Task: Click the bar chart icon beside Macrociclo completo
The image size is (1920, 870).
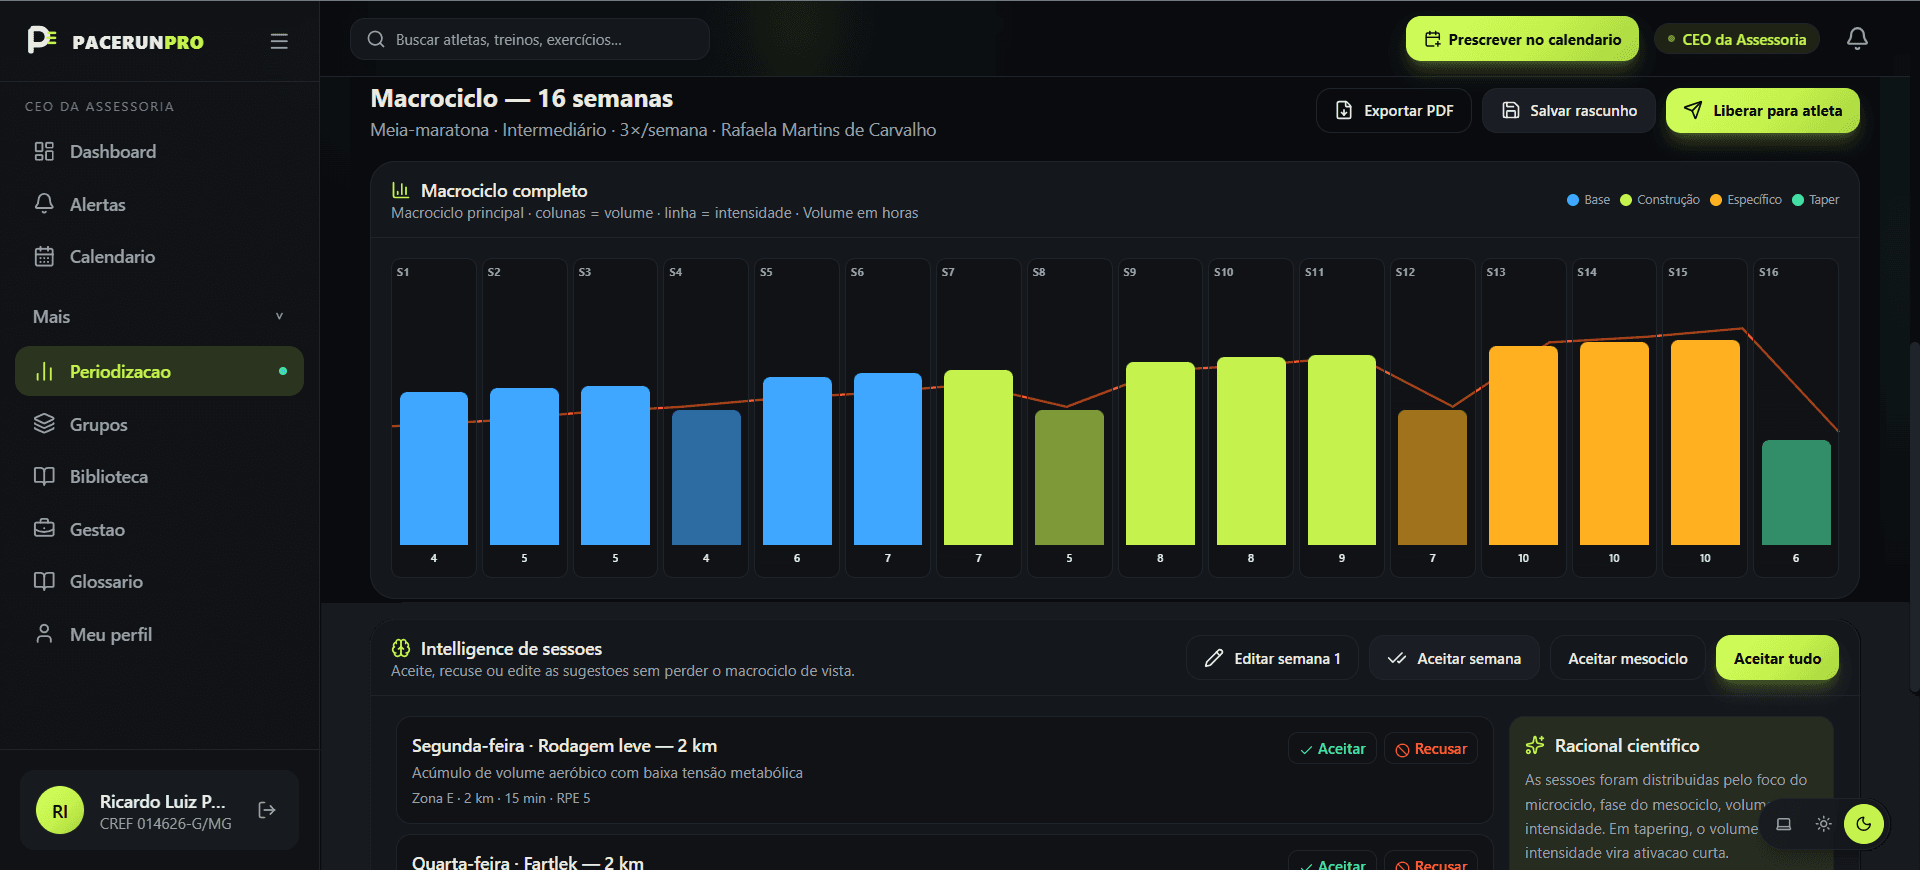Action: coord(401,190)
